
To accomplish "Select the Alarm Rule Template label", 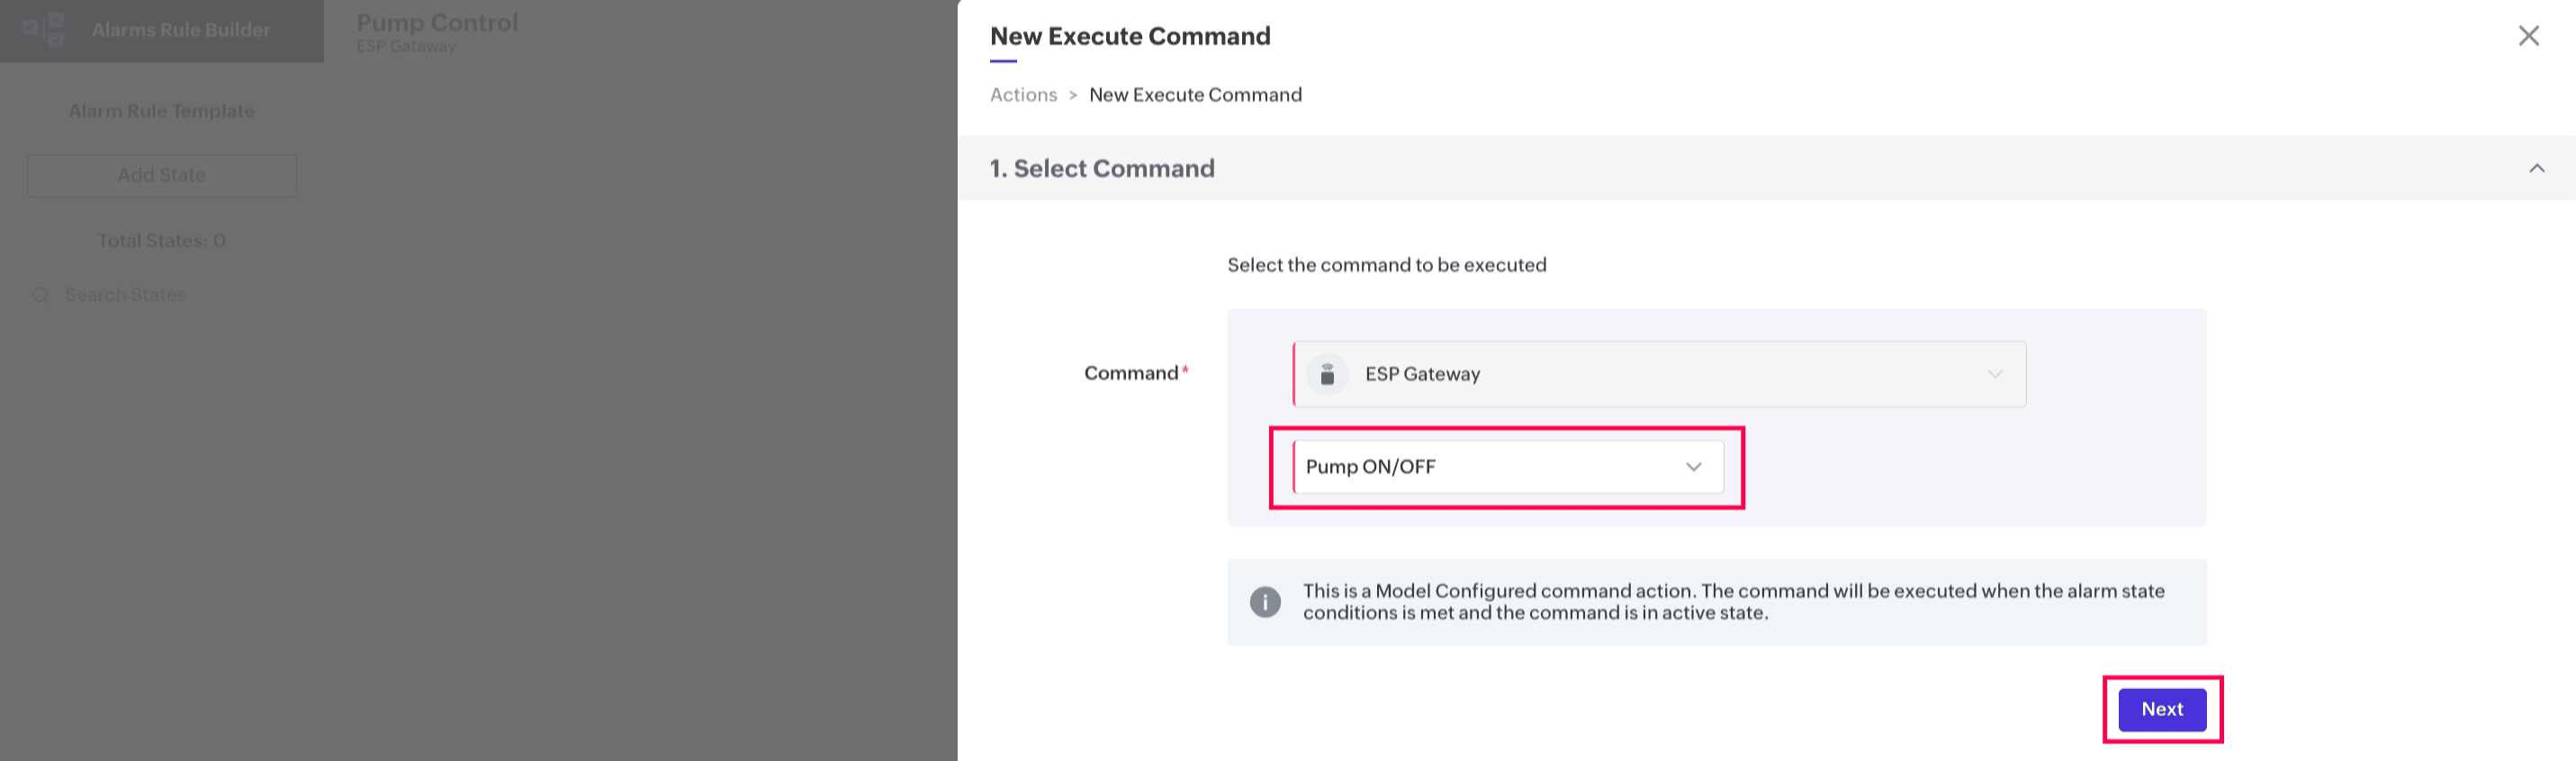I will (x=162, y=111).
